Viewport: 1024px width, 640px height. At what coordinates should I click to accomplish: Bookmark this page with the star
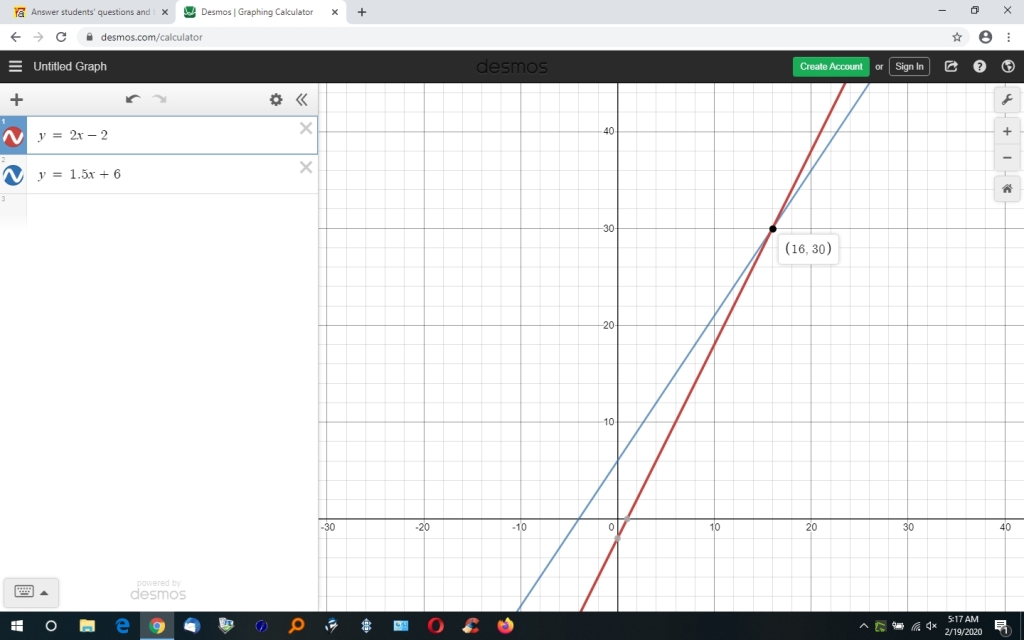(x=957, y=37)
